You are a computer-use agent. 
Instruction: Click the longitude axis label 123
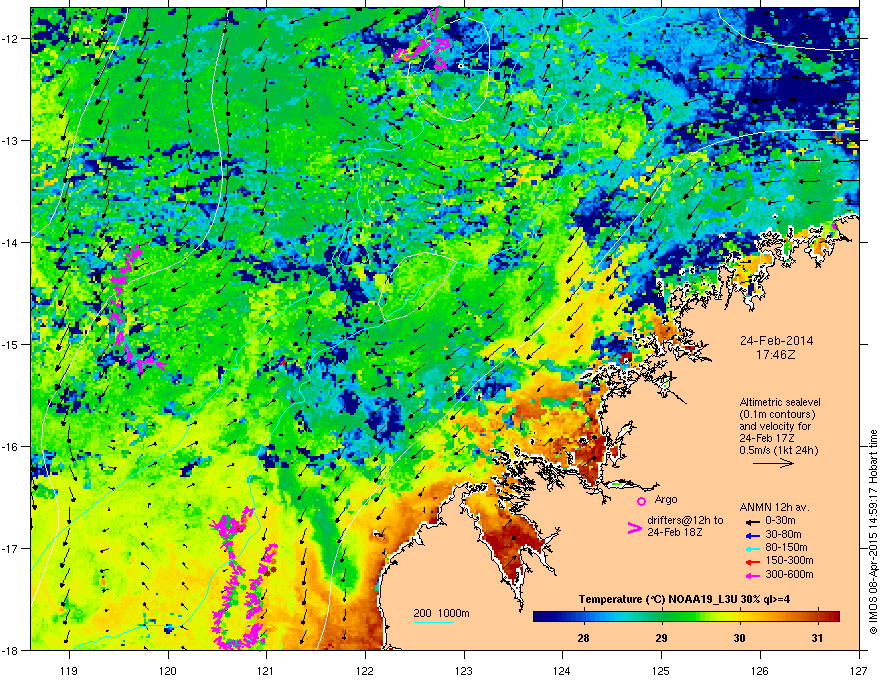(464, 670)
